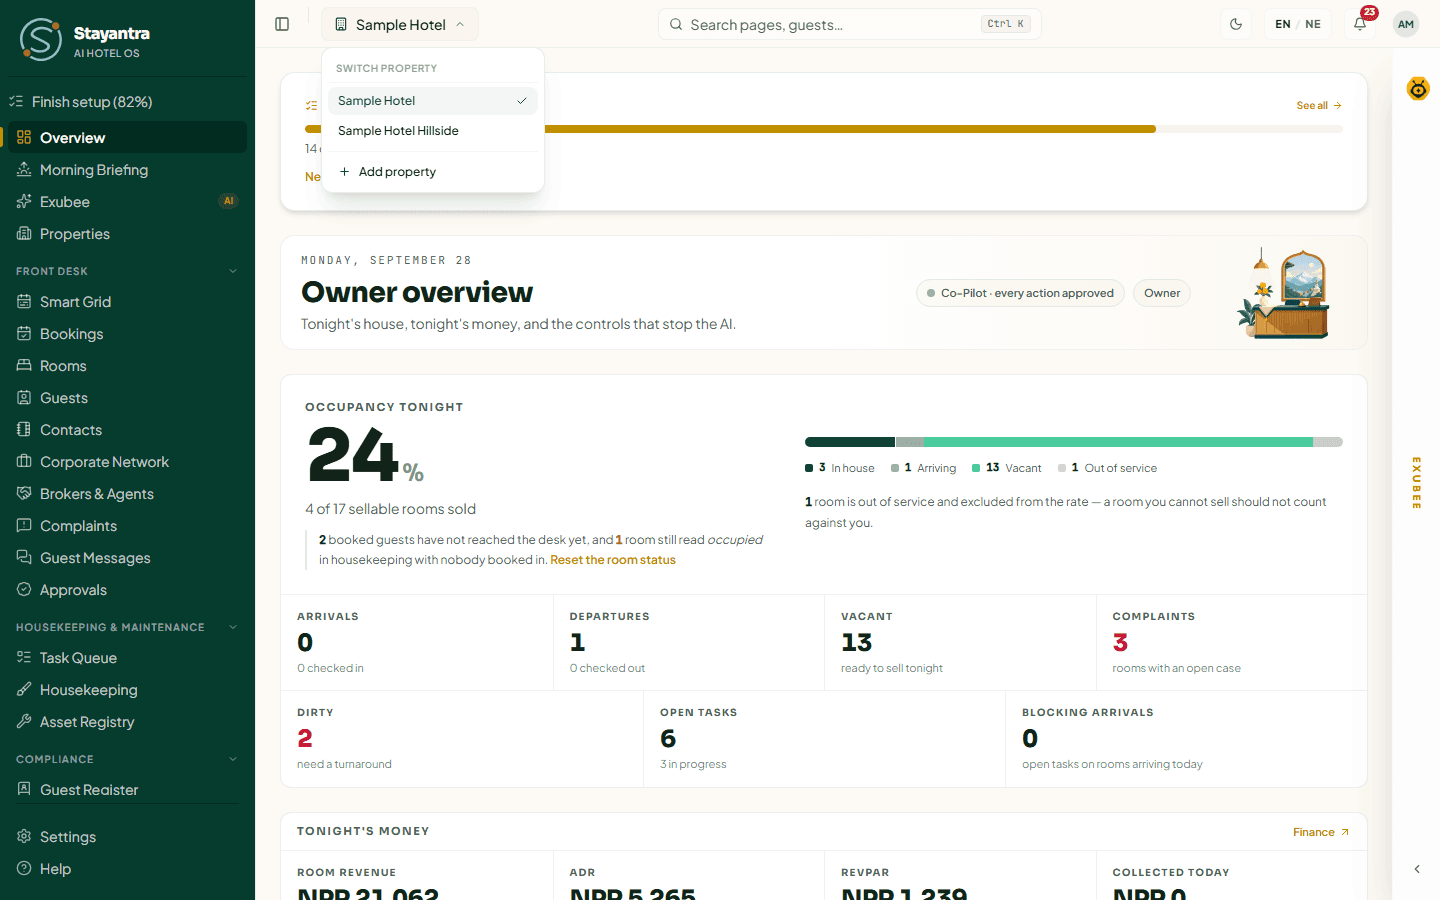Open Finish setup (82%) checklist

127,102
